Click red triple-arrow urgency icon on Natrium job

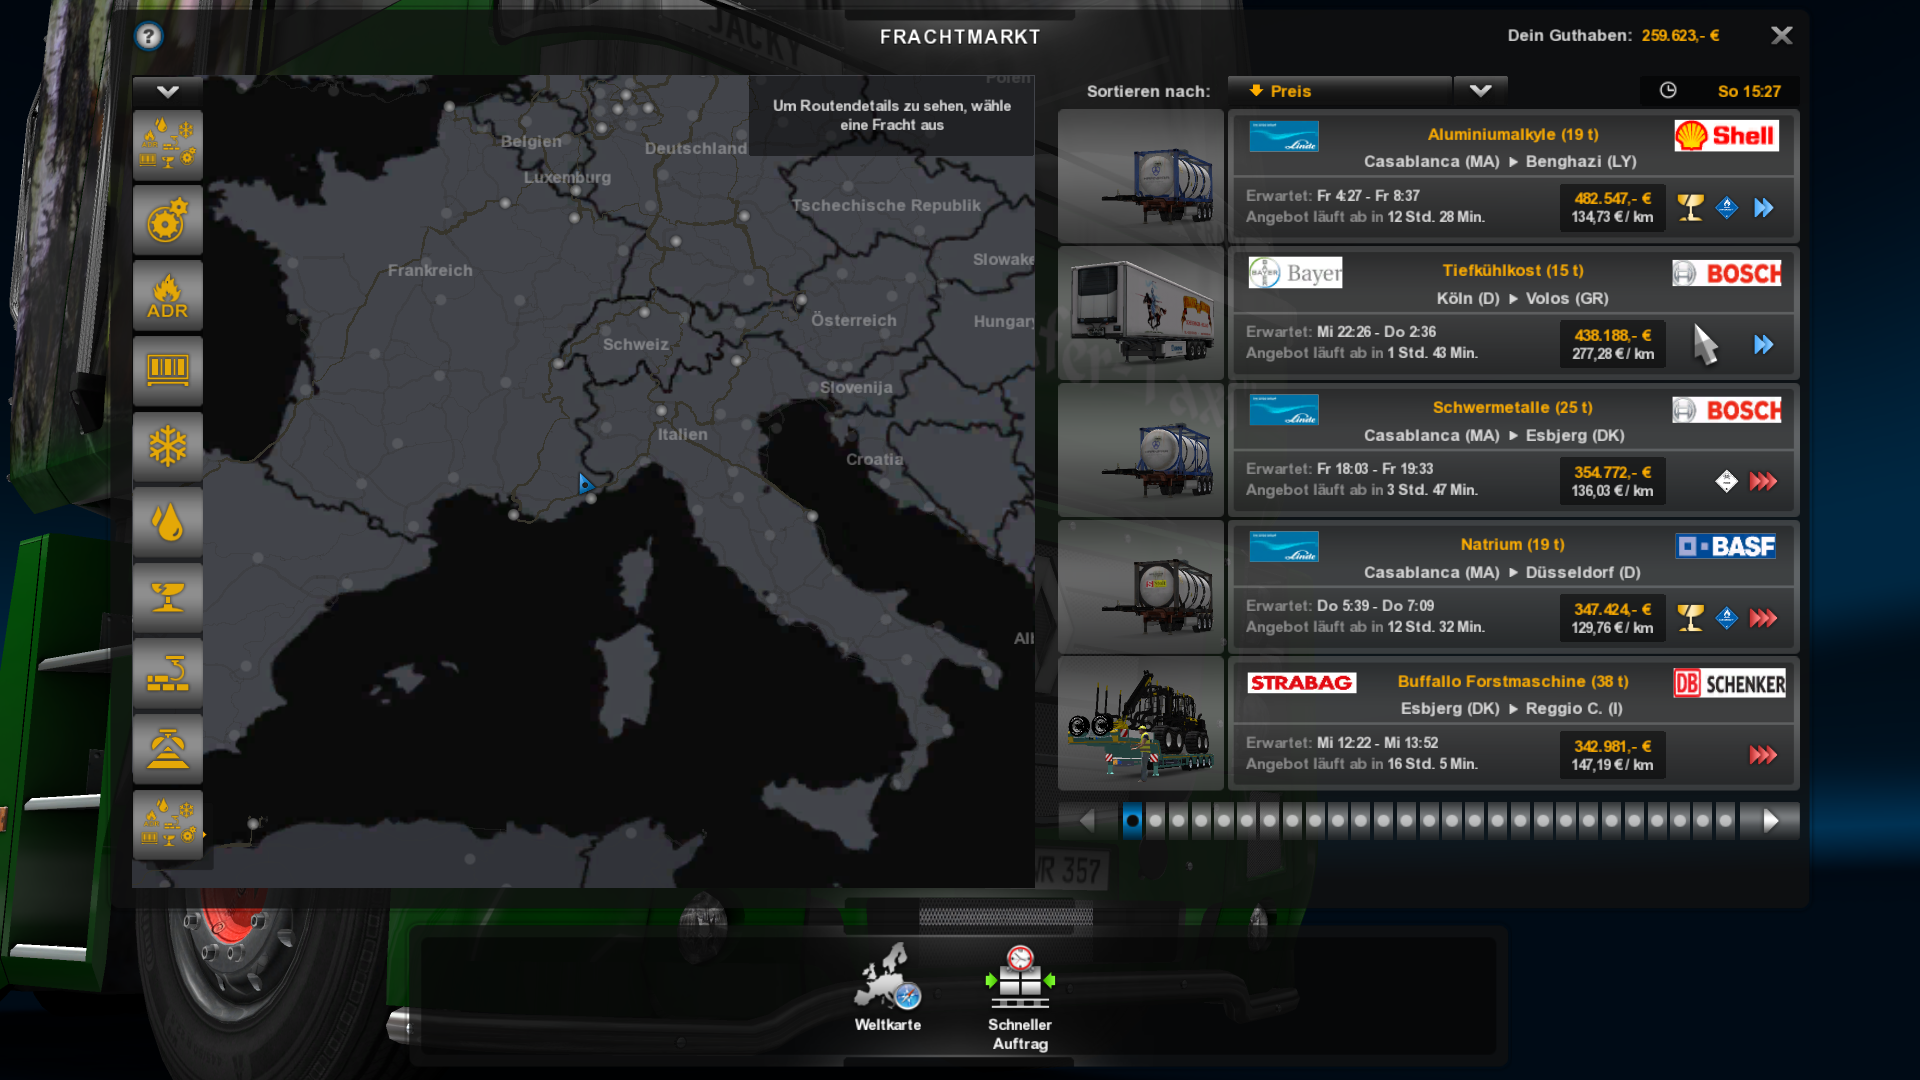[1764, 619]
